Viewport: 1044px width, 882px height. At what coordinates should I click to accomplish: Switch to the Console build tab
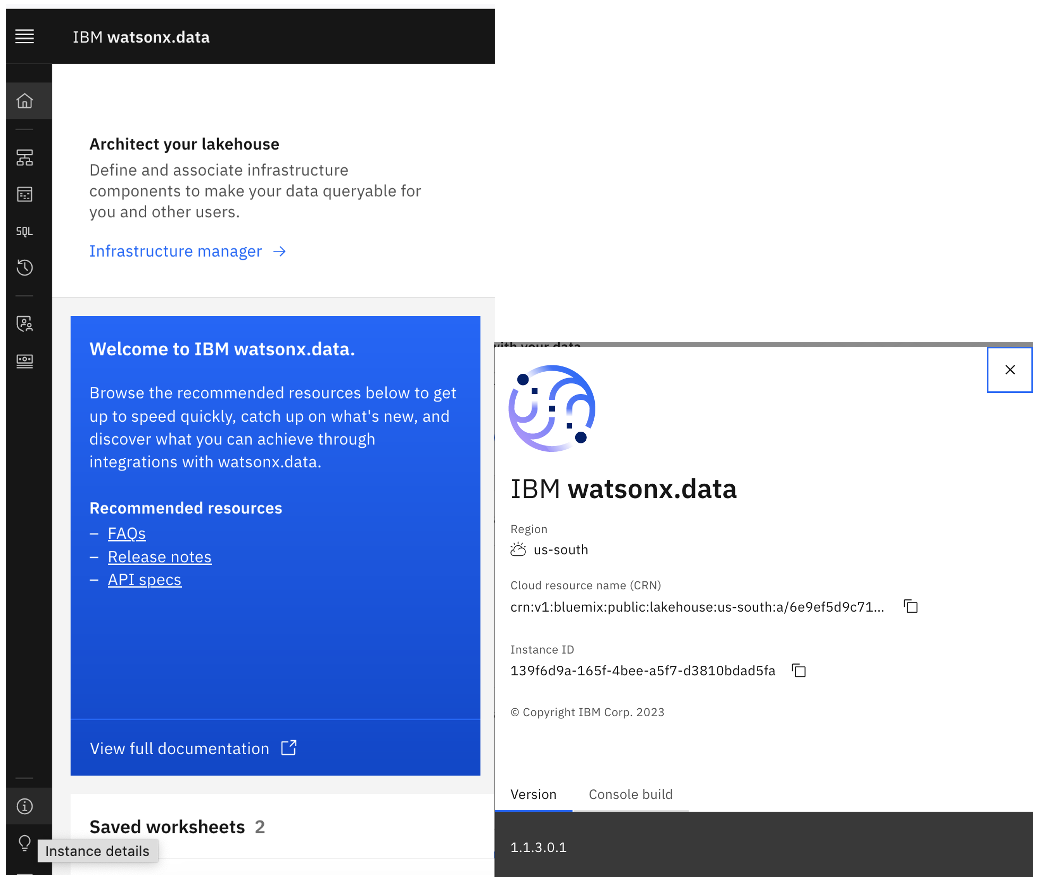point(630,794)
